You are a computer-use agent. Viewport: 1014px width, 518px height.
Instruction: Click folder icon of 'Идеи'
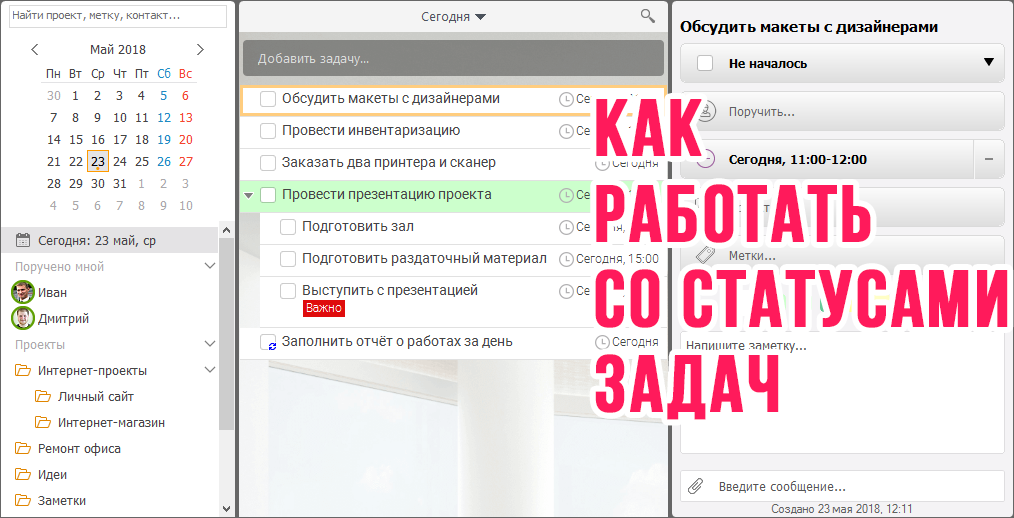click(23, 474)
